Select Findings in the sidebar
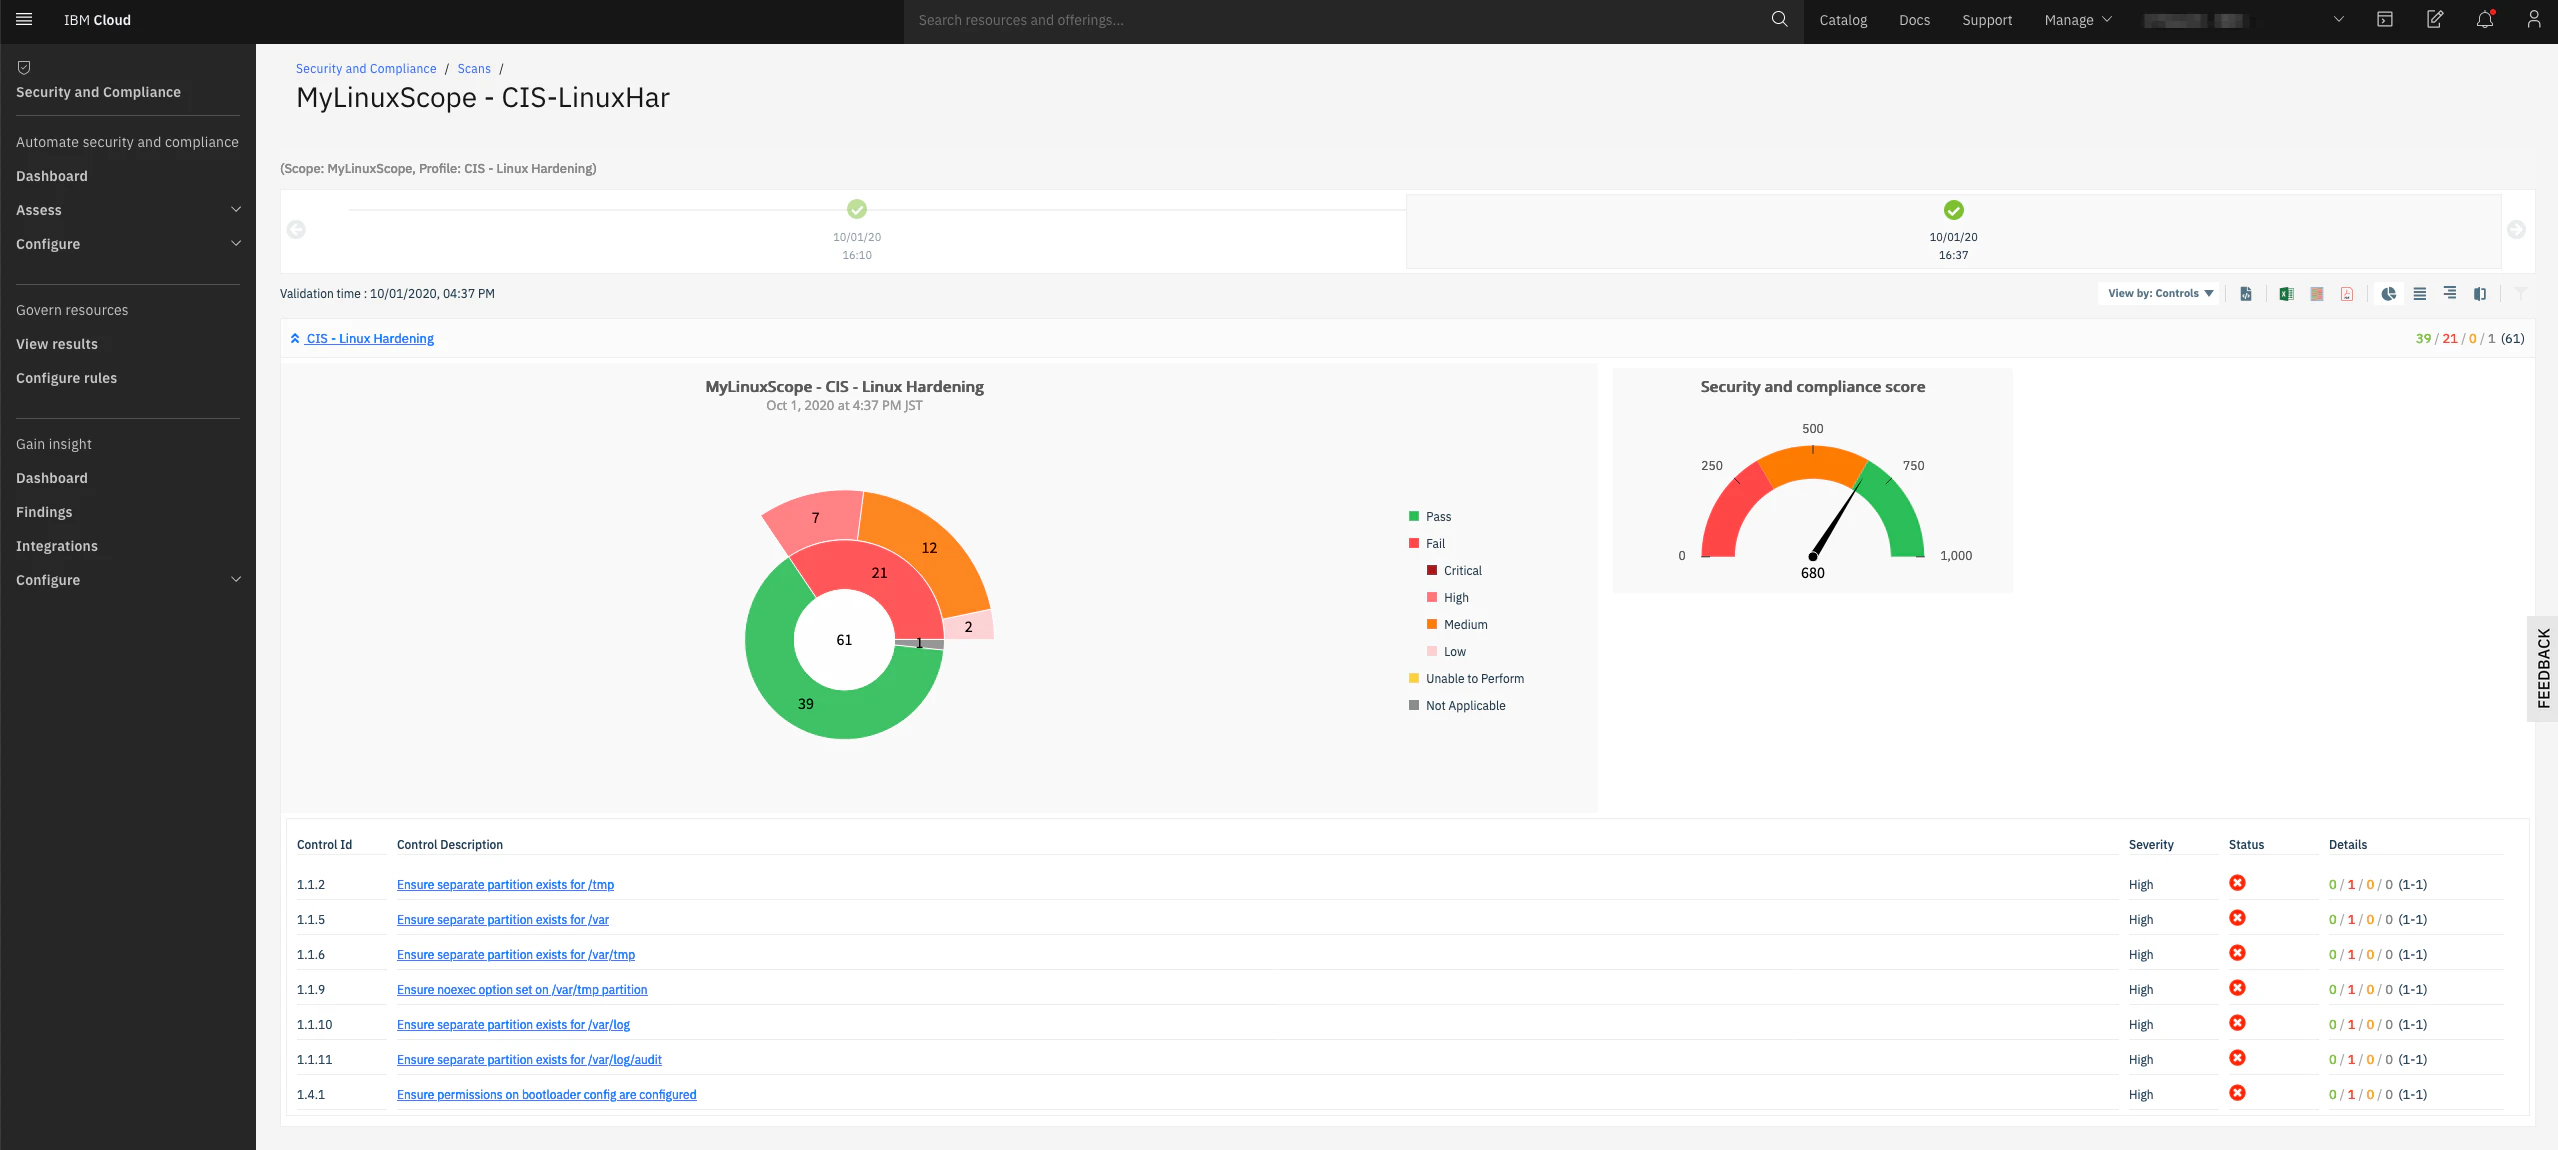 click(44, 512)
